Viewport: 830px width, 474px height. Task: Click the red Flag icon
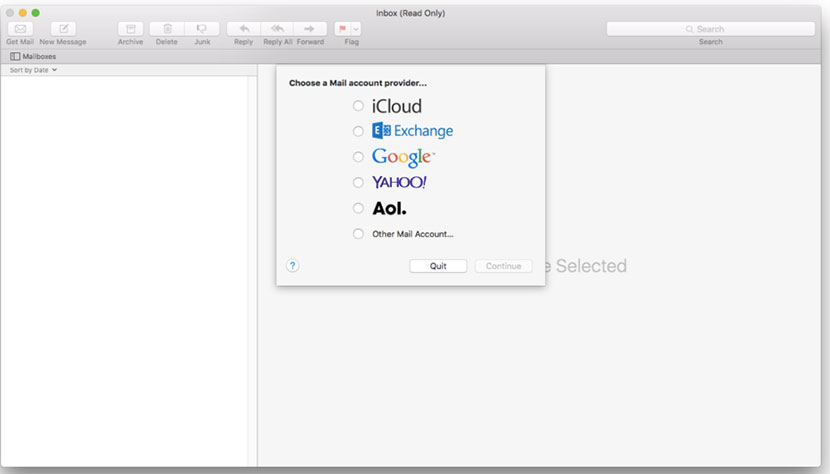click(x=342, y=29)
